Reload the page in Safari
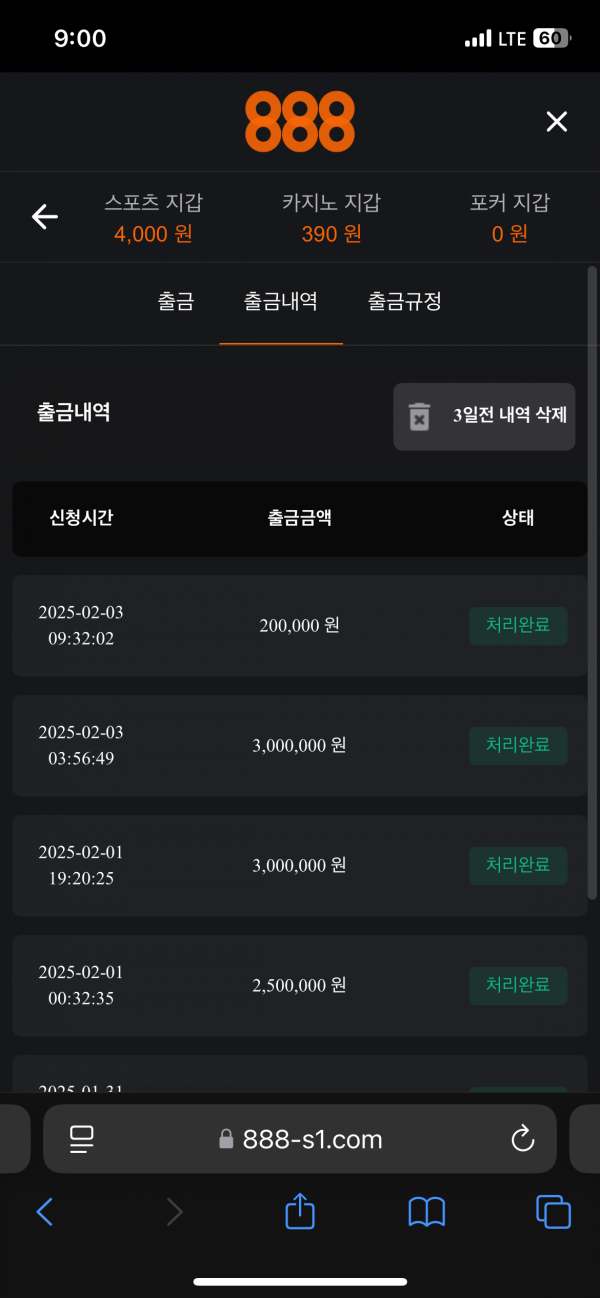 (x=522, y=1138)
